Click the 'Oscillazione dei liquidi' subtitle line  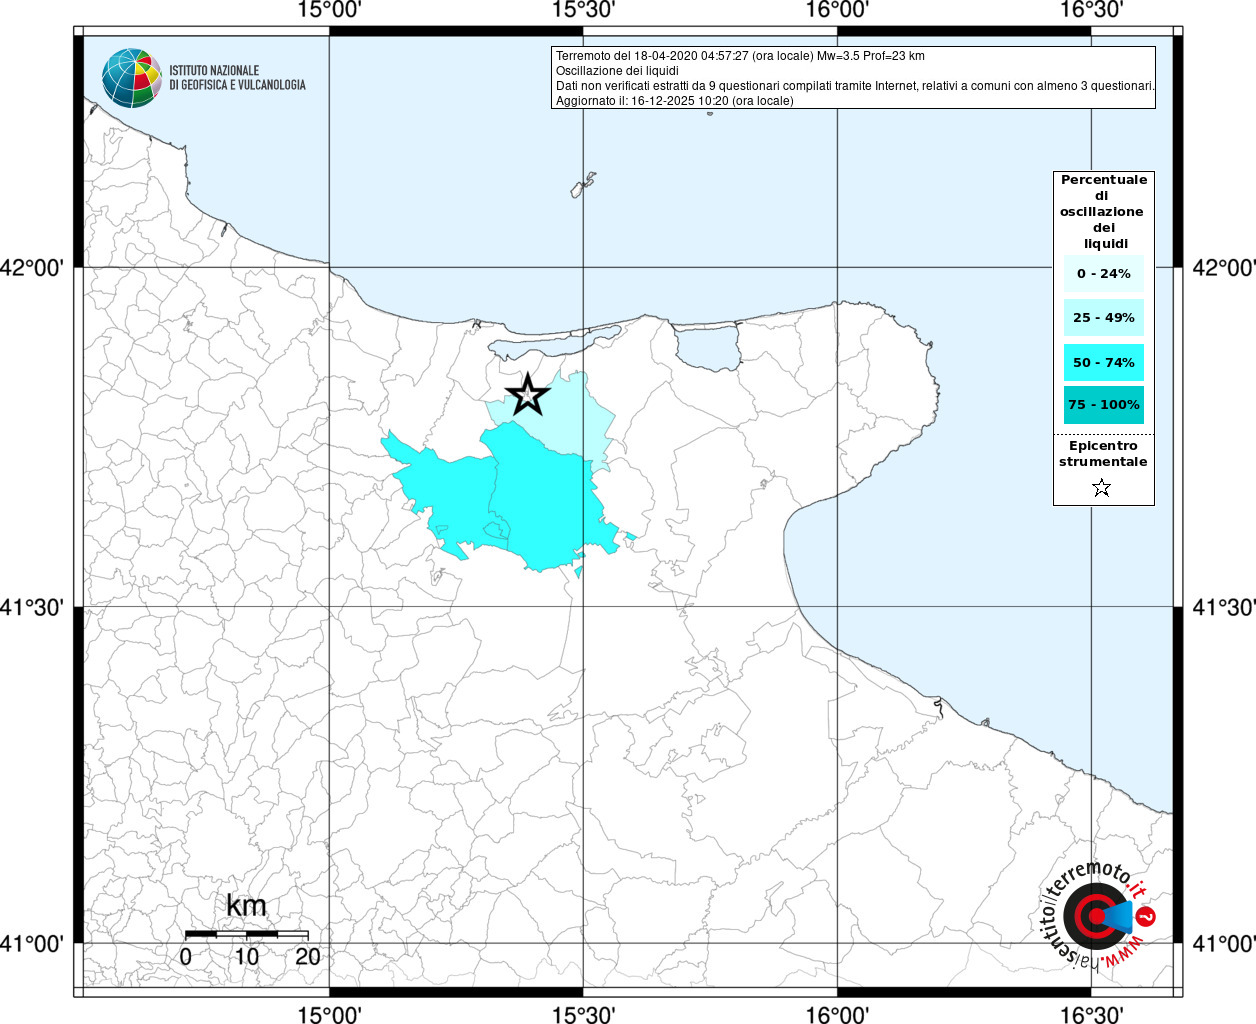pos(617,71)
